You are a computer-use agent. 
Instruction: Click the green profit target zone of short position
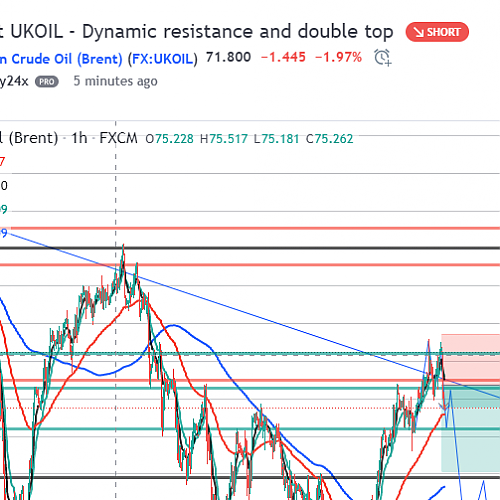471,428
